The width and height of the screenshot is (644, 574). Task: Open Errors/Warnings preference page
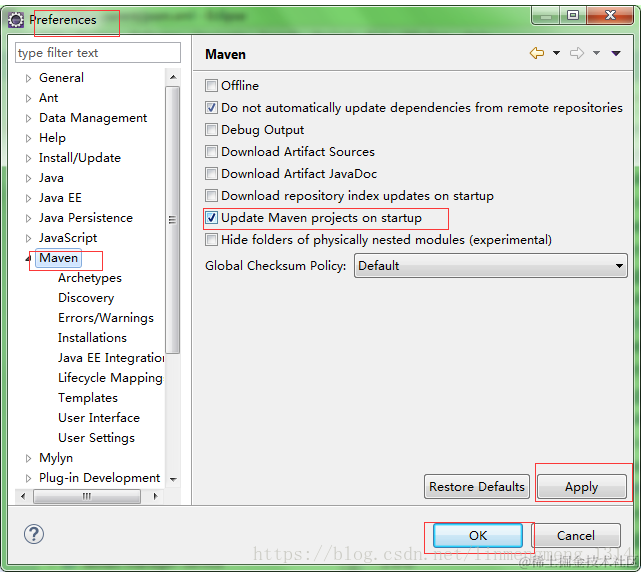(x=106, y=319)
